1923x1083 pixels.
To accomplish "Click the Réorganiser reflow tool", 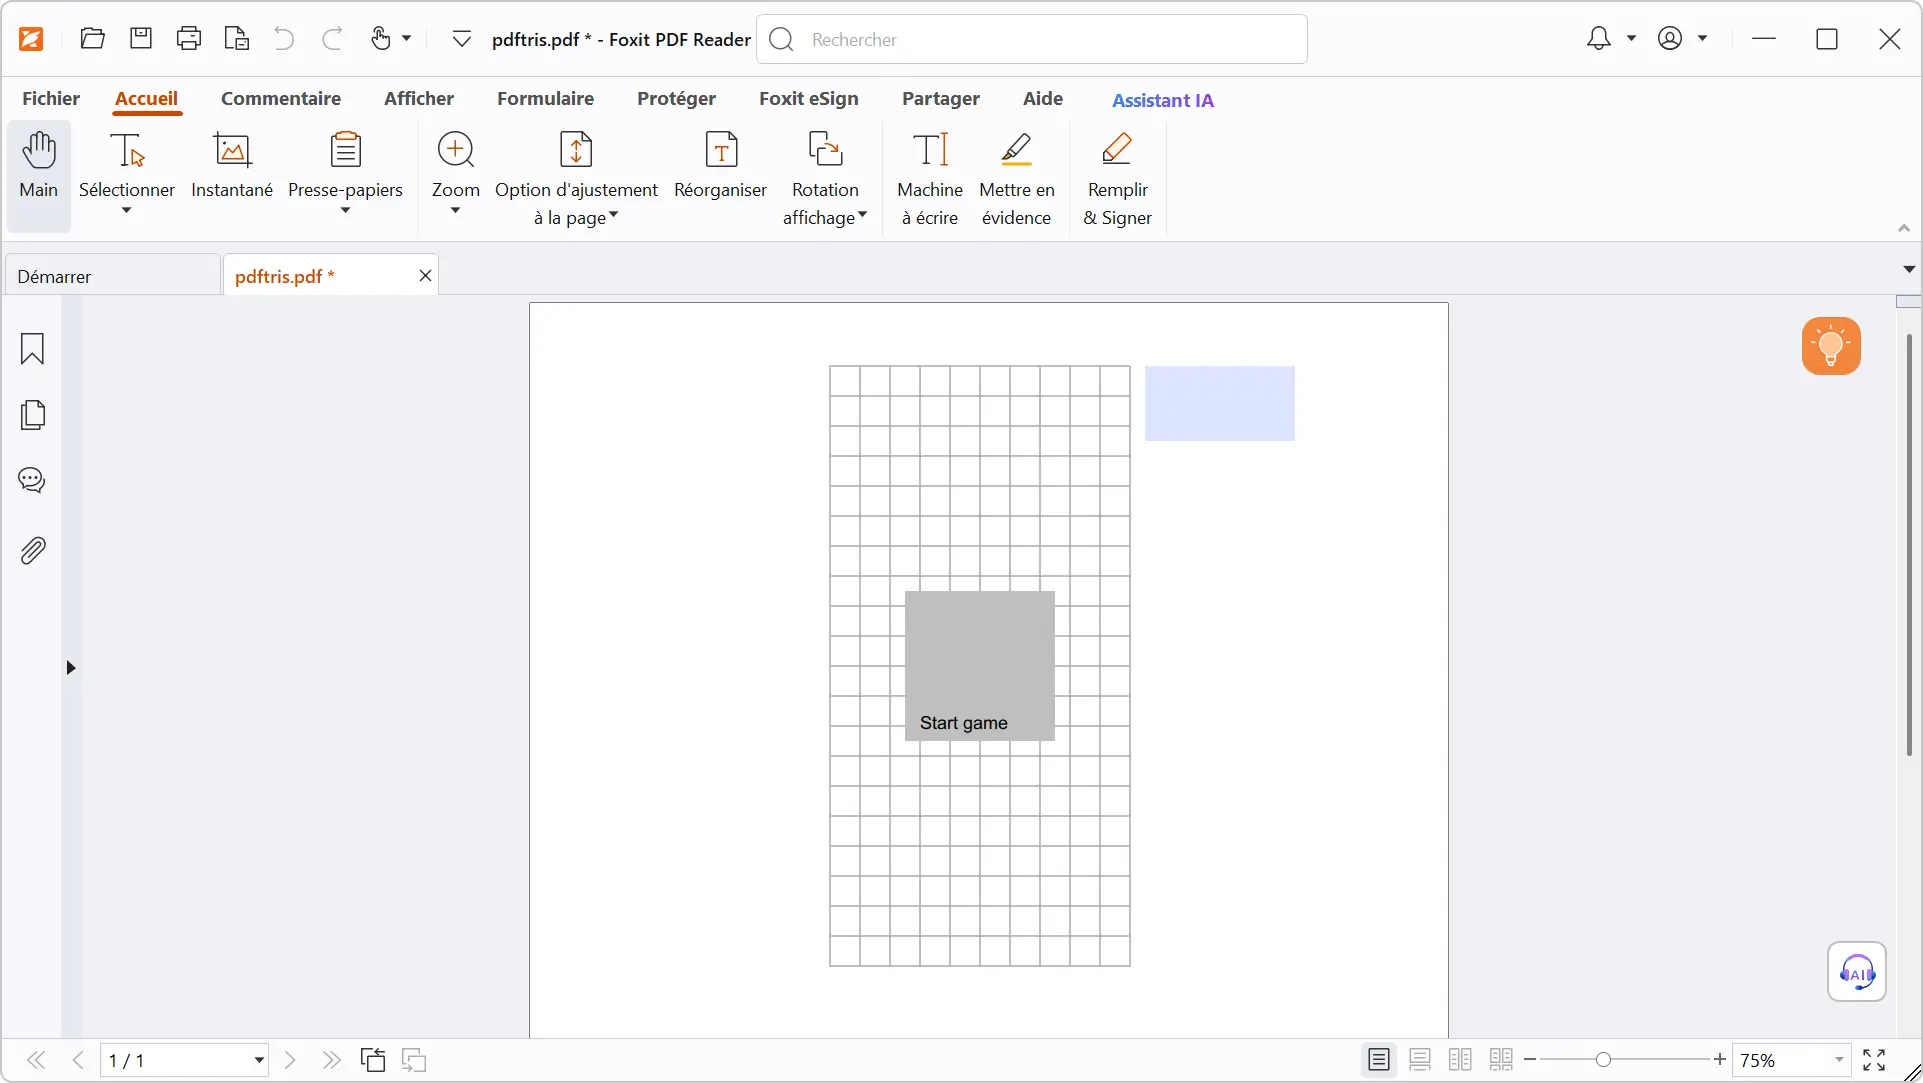I will click(721, 165).
